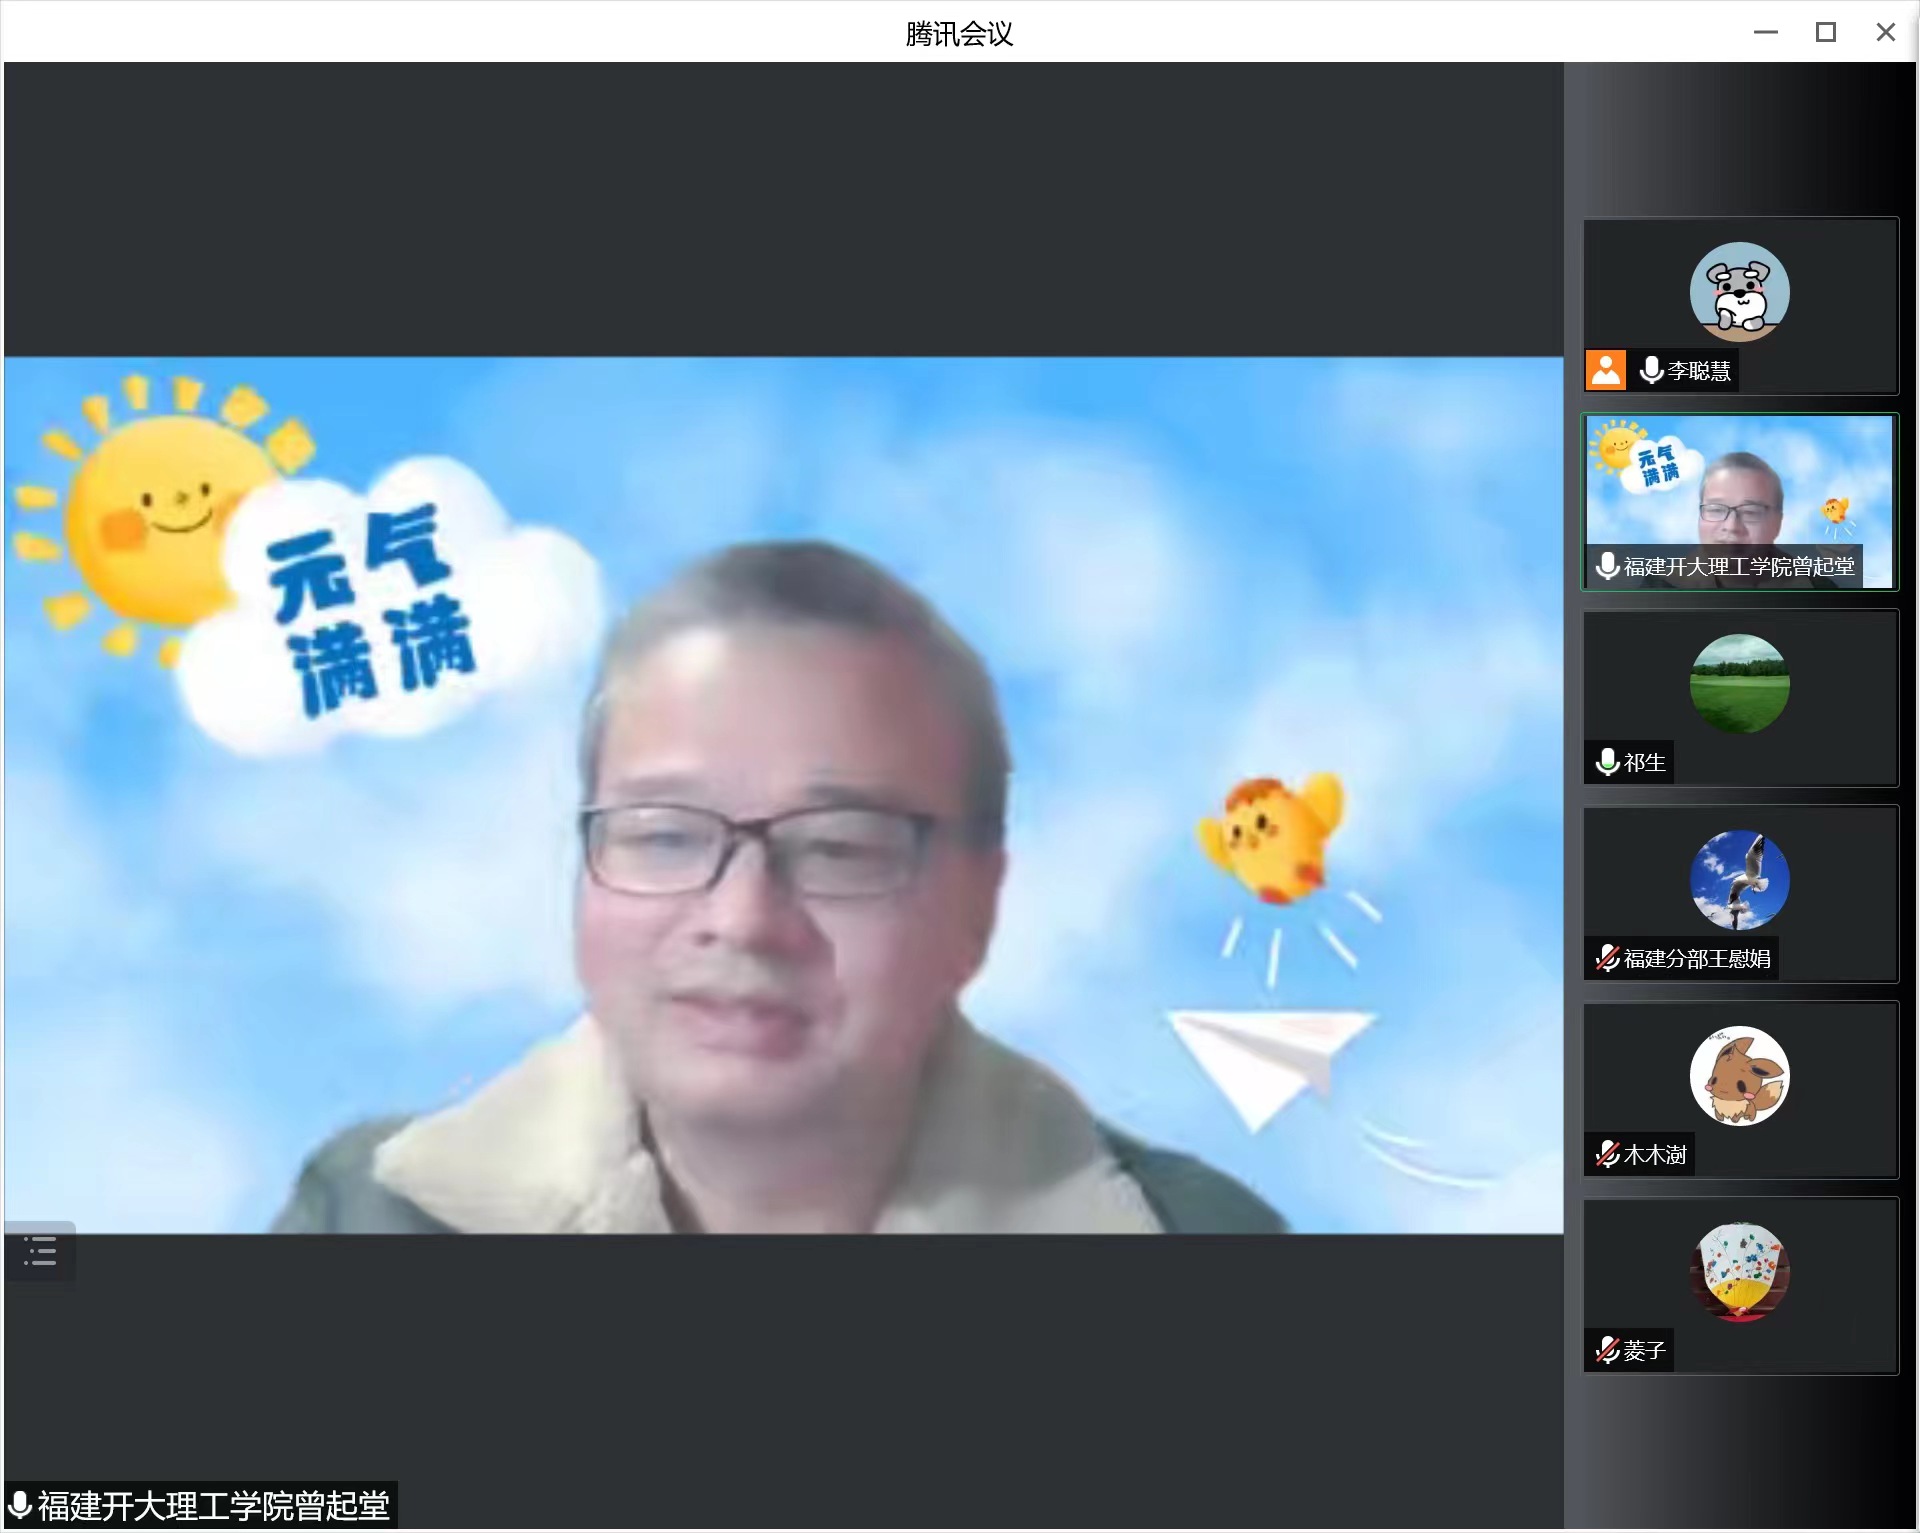Select 祁生's green field avatar
This screenshot has height=1533, width=1920.
[1739, 684]
